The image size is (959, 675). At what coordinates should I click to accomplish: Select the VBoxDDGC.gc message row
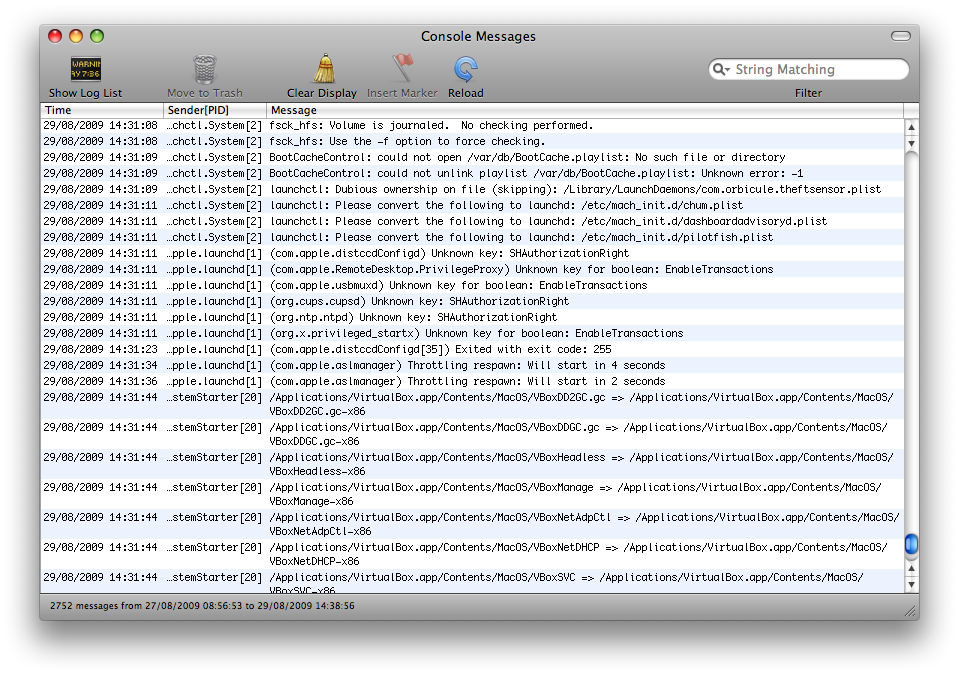pyautogui.click(x=472, y=434)
